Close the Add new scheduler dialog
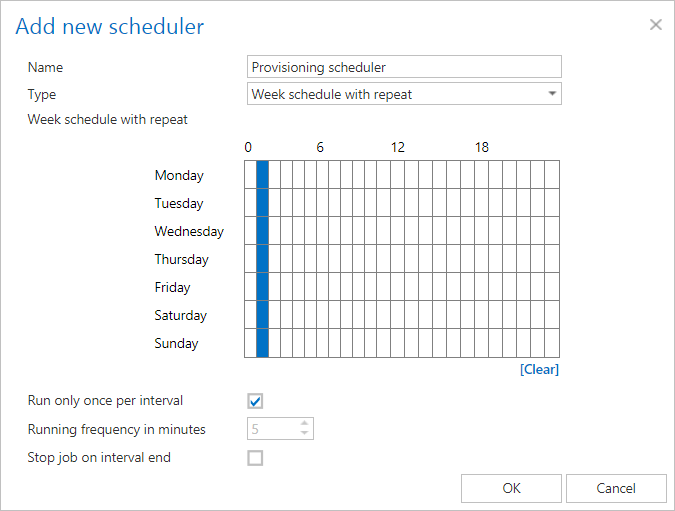 point(656,25)
